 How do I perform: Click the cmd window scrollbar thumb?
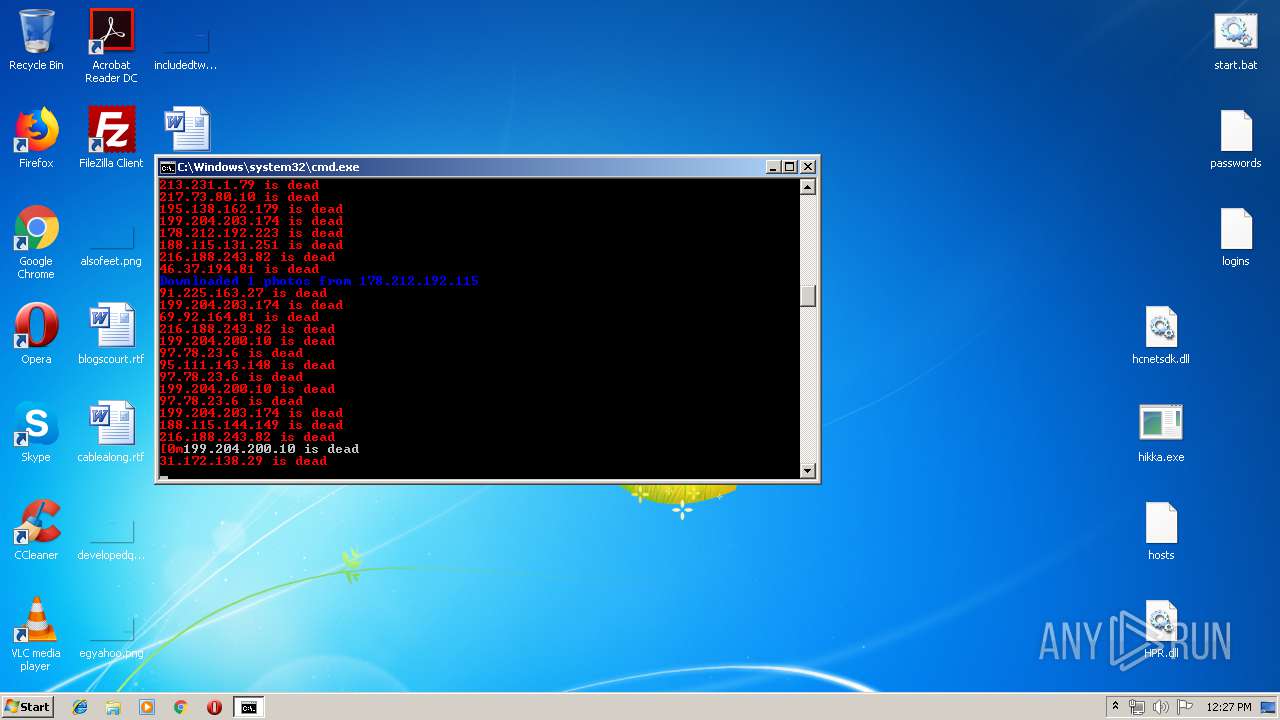(x=808, y=296)
